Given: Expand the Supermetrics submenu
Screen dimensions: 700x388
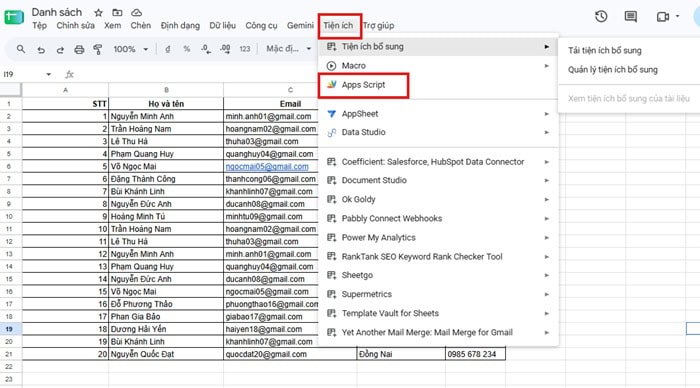Looking at the screenshot, I should point(438,294).
